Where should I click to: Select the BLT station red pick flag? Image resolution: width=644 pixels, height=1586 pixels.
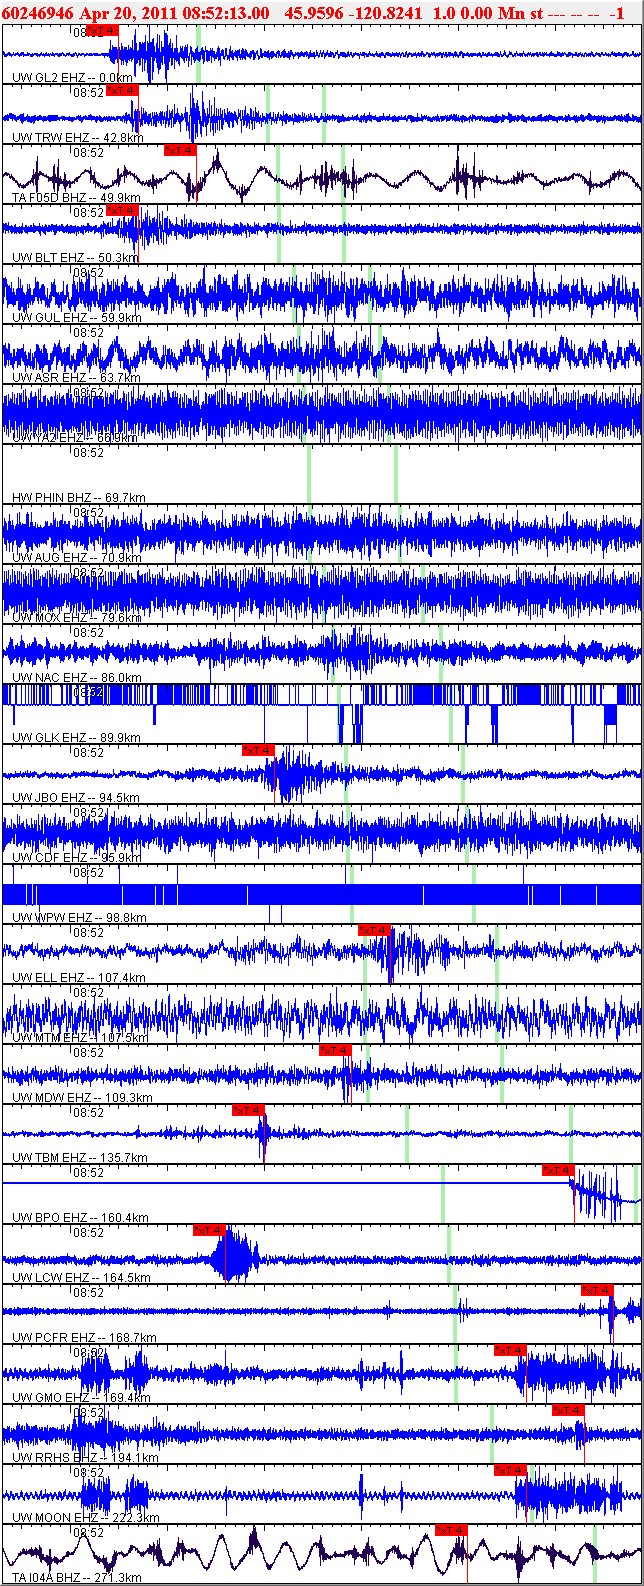pos(121,210)
